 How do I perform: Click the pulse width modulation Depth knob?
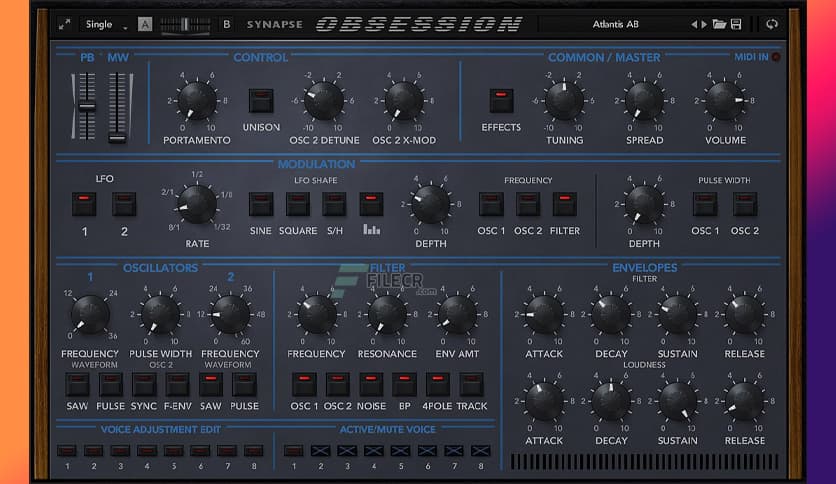pyautogui.click(x=644, y=204)
